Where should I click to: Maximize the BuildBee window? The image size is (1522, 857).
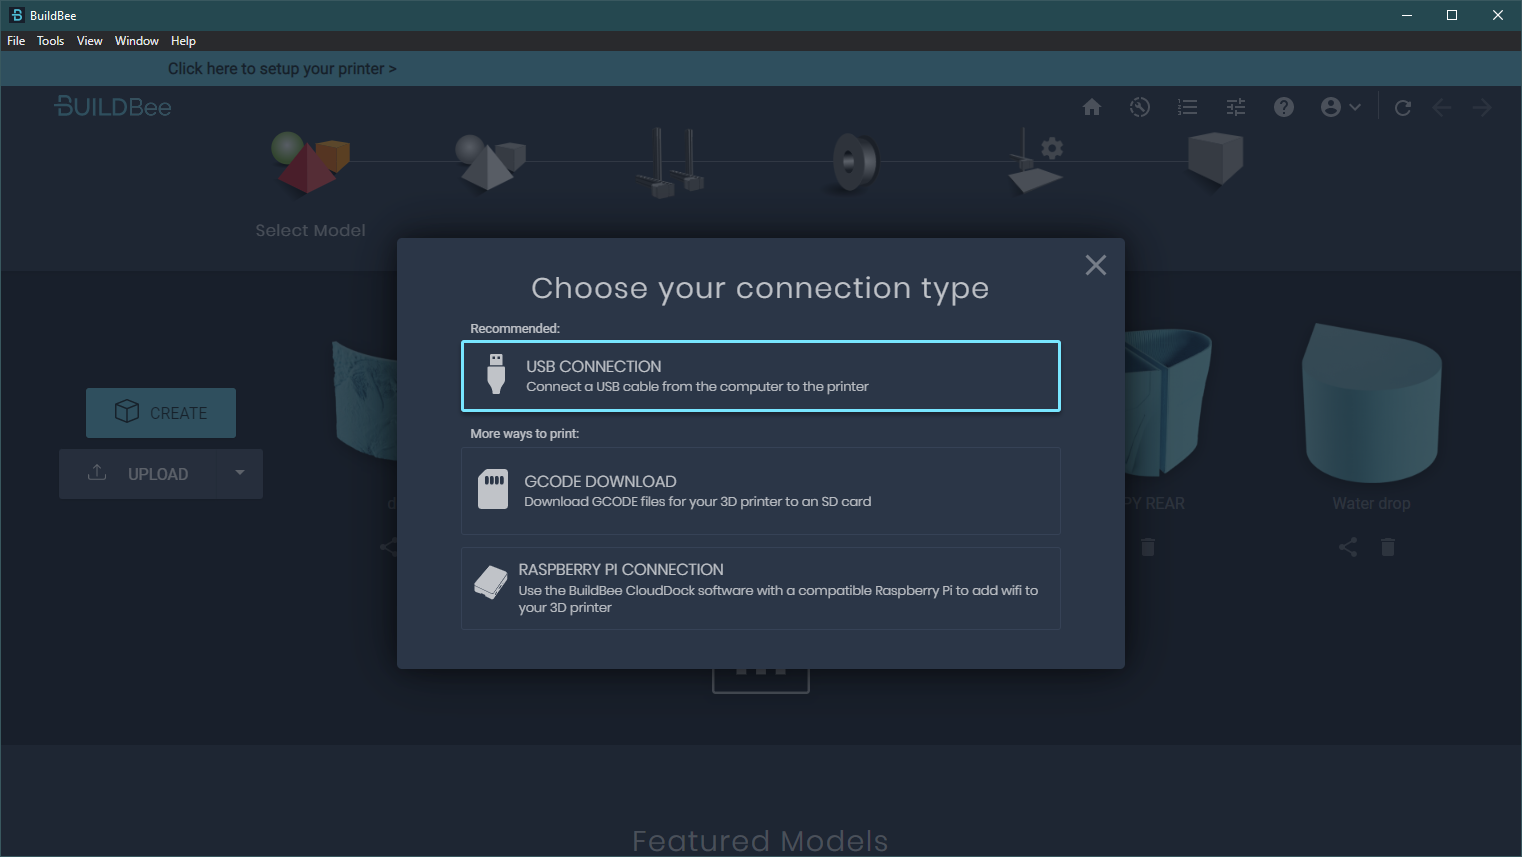point(1452,15)
